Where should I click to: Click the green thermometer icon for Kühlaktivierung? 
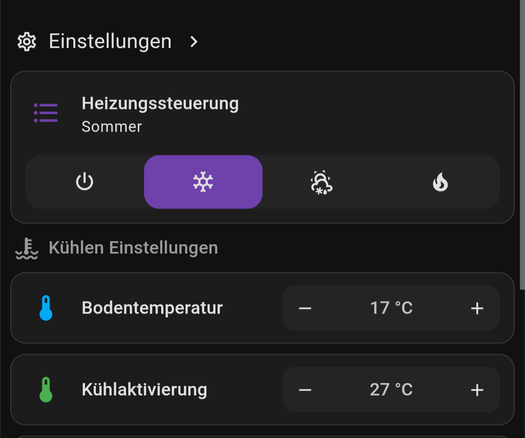[46, 390]
